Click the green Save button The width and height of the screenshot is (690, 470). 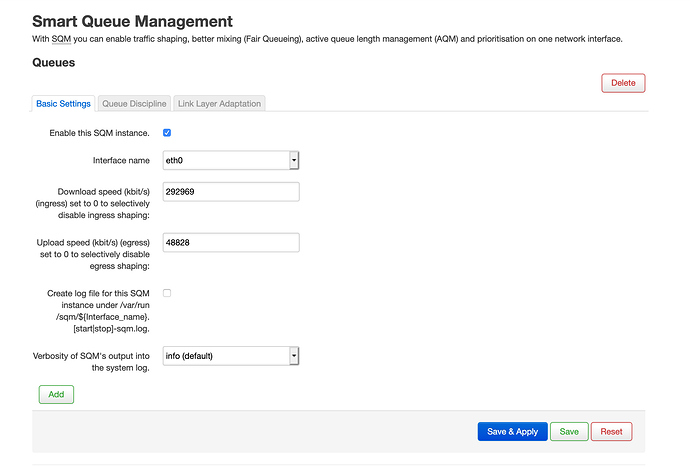click(x=569, y=432)
